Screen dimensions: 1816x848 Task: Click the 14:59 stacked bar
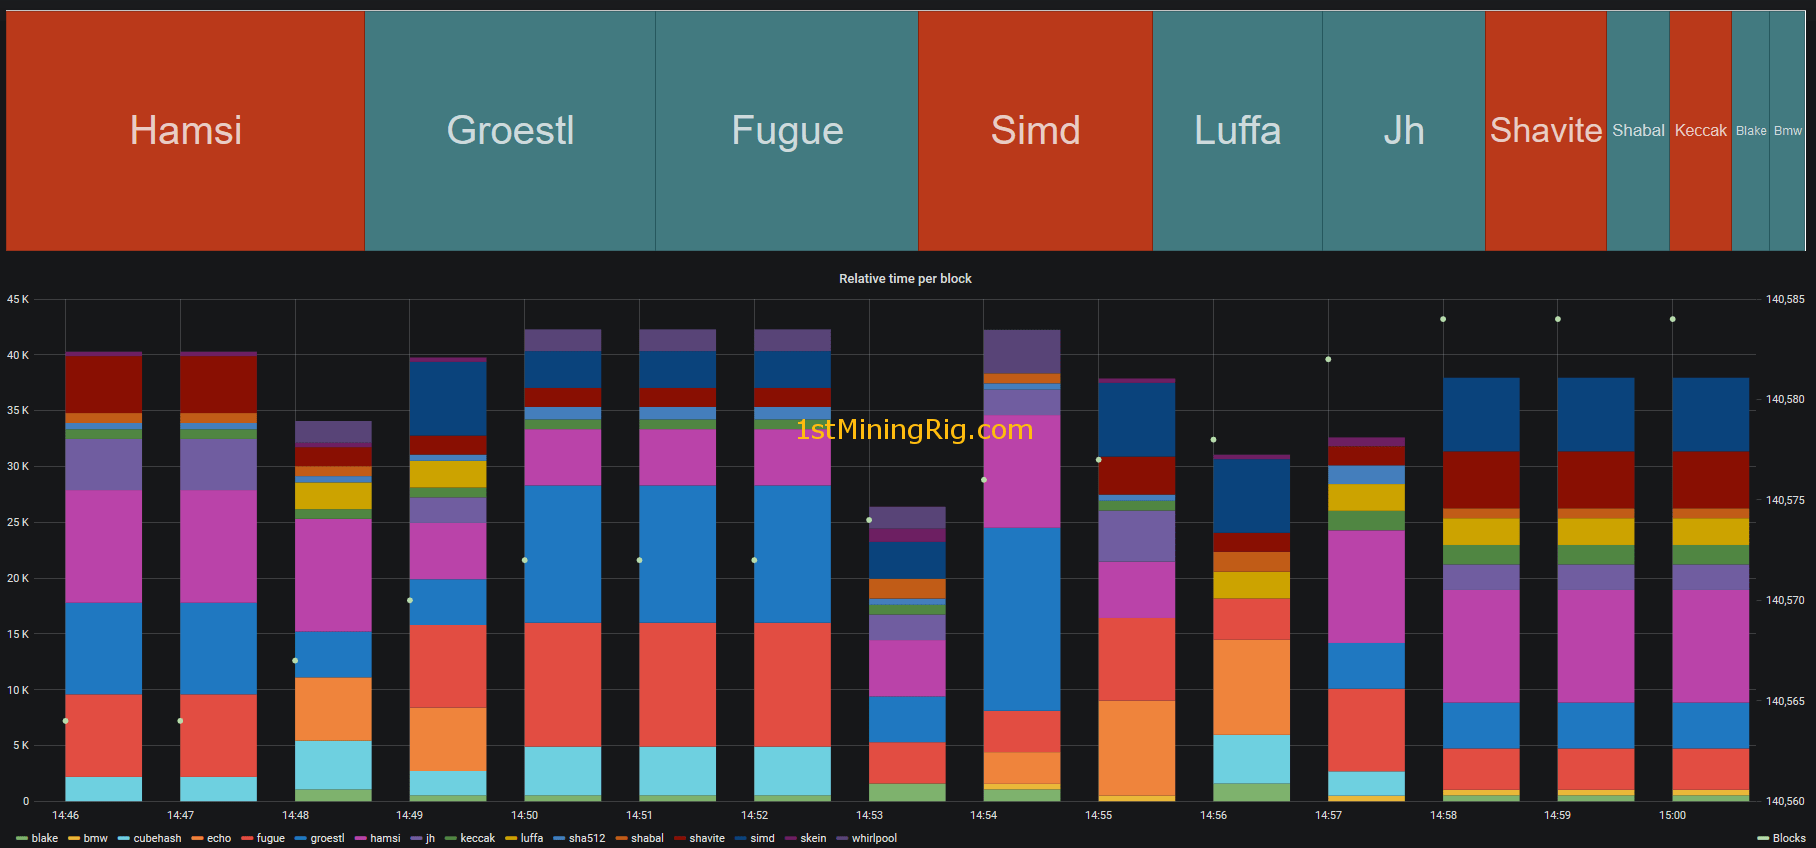pos(1596,590)
